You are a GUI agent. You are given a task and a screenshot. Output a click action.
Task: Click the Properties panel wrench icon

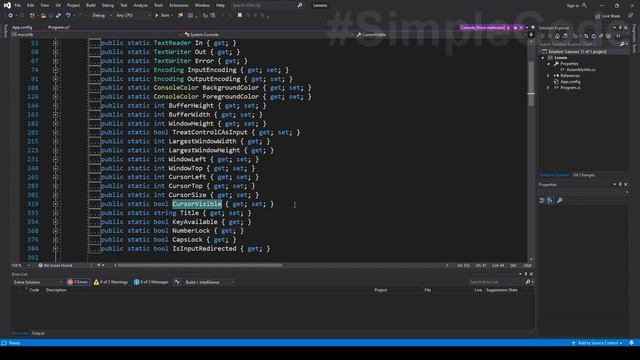coord(560,200)
